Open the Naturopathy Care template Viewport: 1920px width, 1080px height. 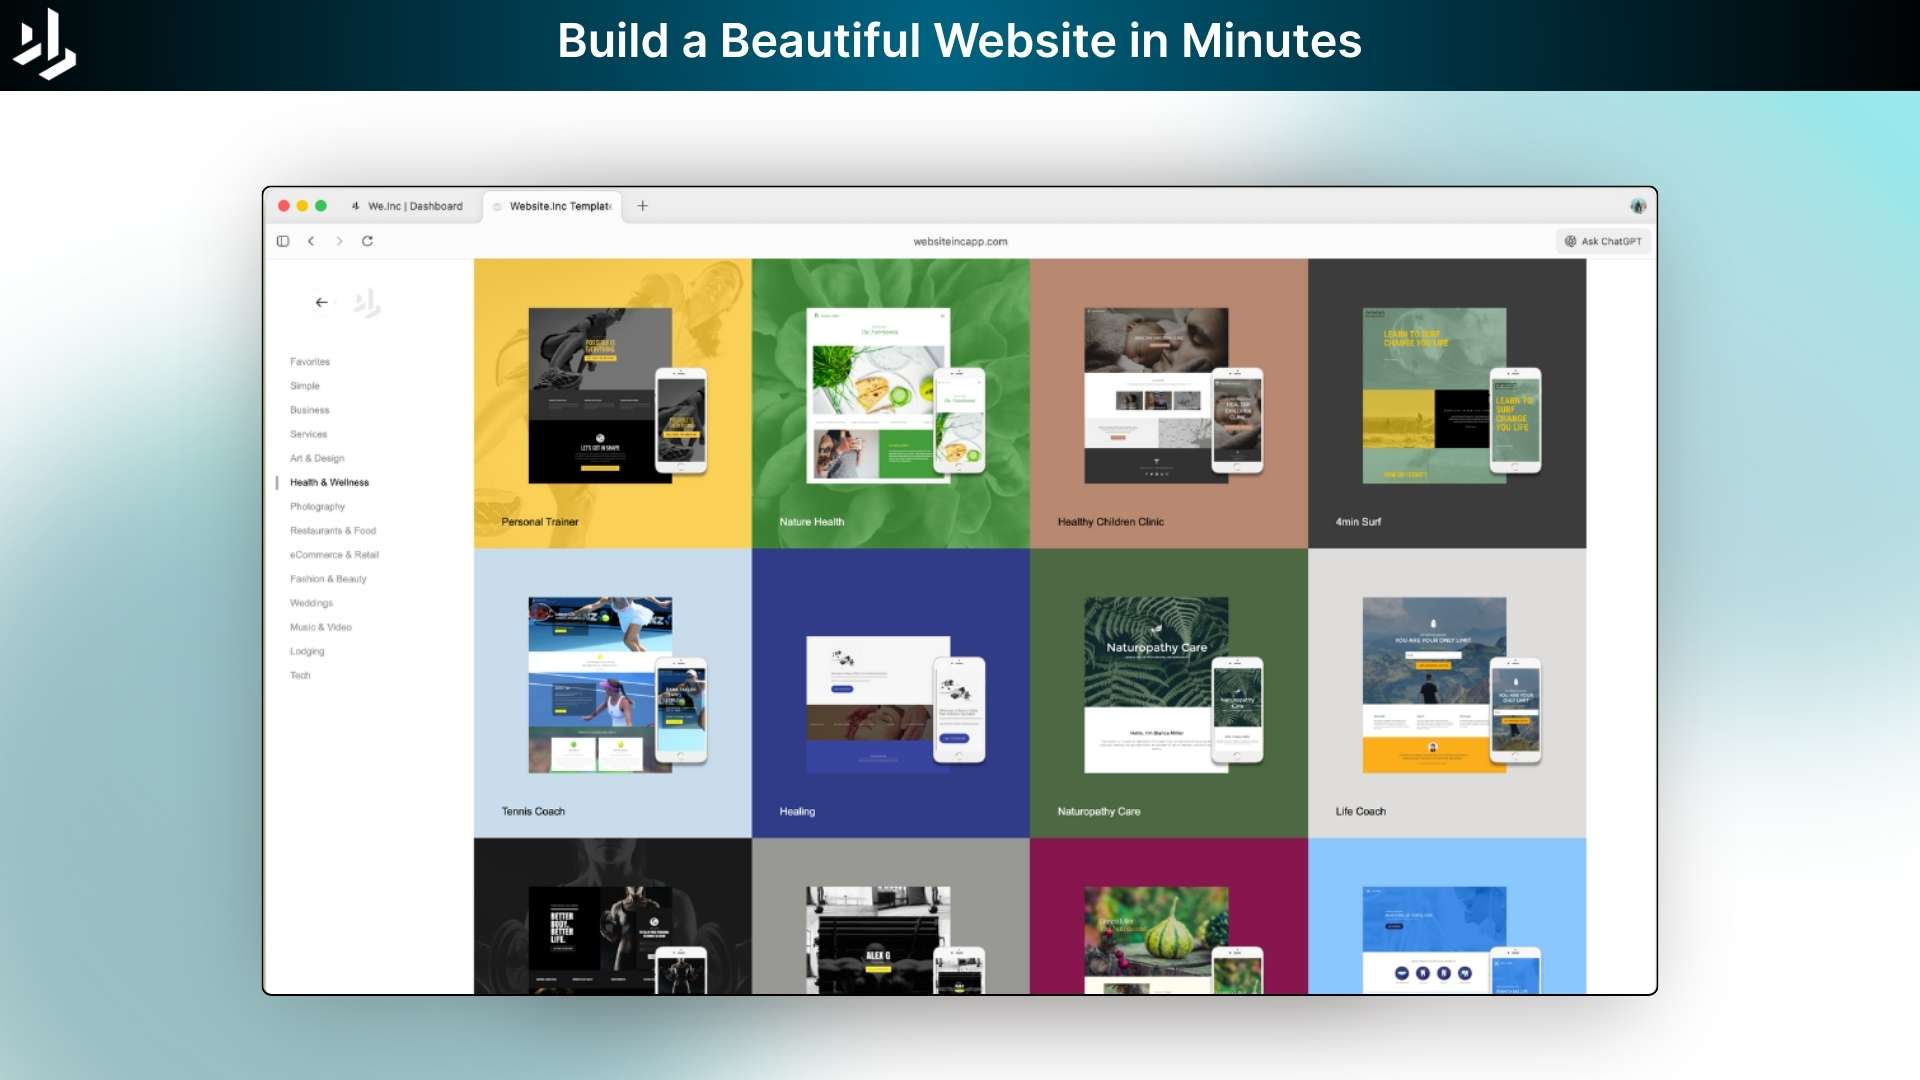pyautogui.click(x=1168, y=692)
